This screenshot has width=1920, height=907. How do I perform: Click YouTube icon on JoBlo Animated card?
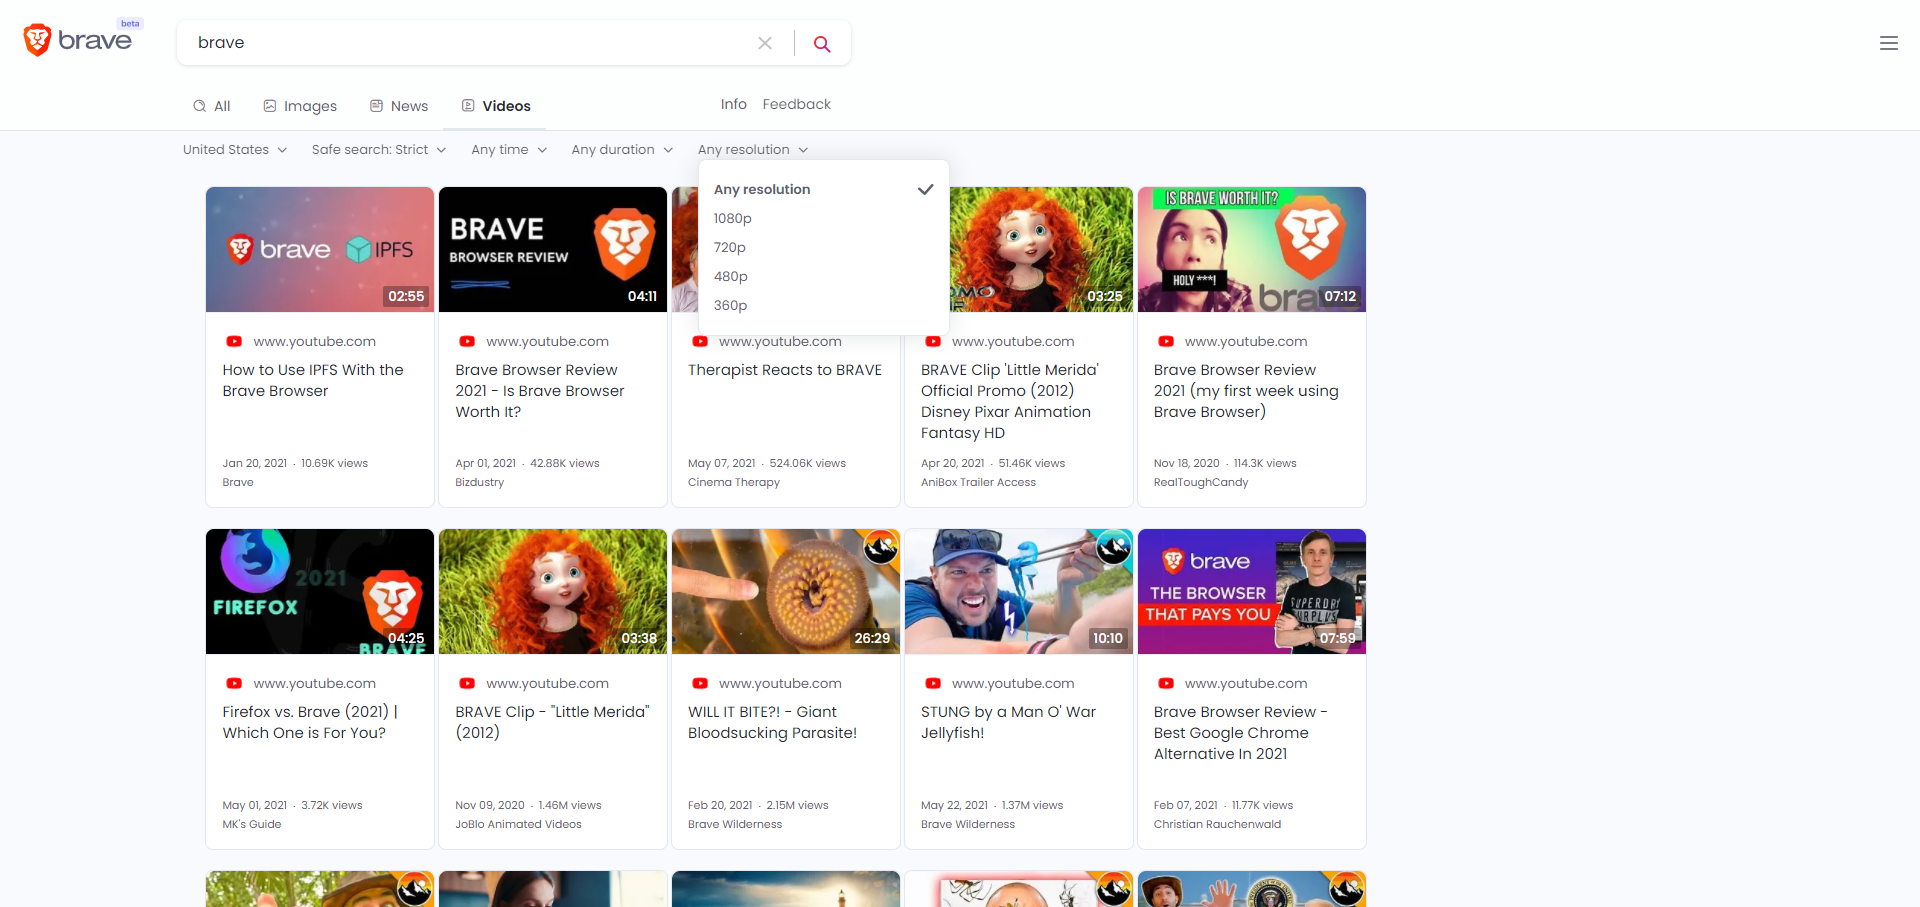click(467, 683)
